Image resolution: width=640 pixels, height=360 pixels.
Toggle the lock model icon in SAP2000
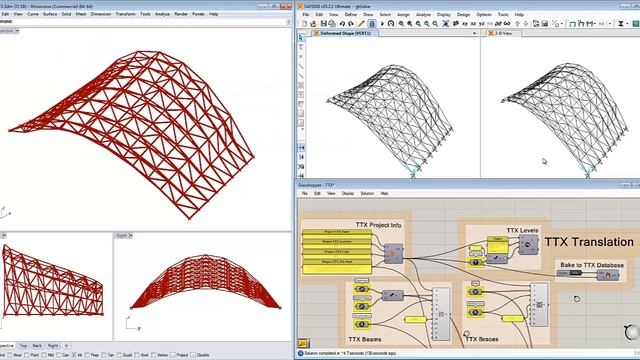pos(372,24)
